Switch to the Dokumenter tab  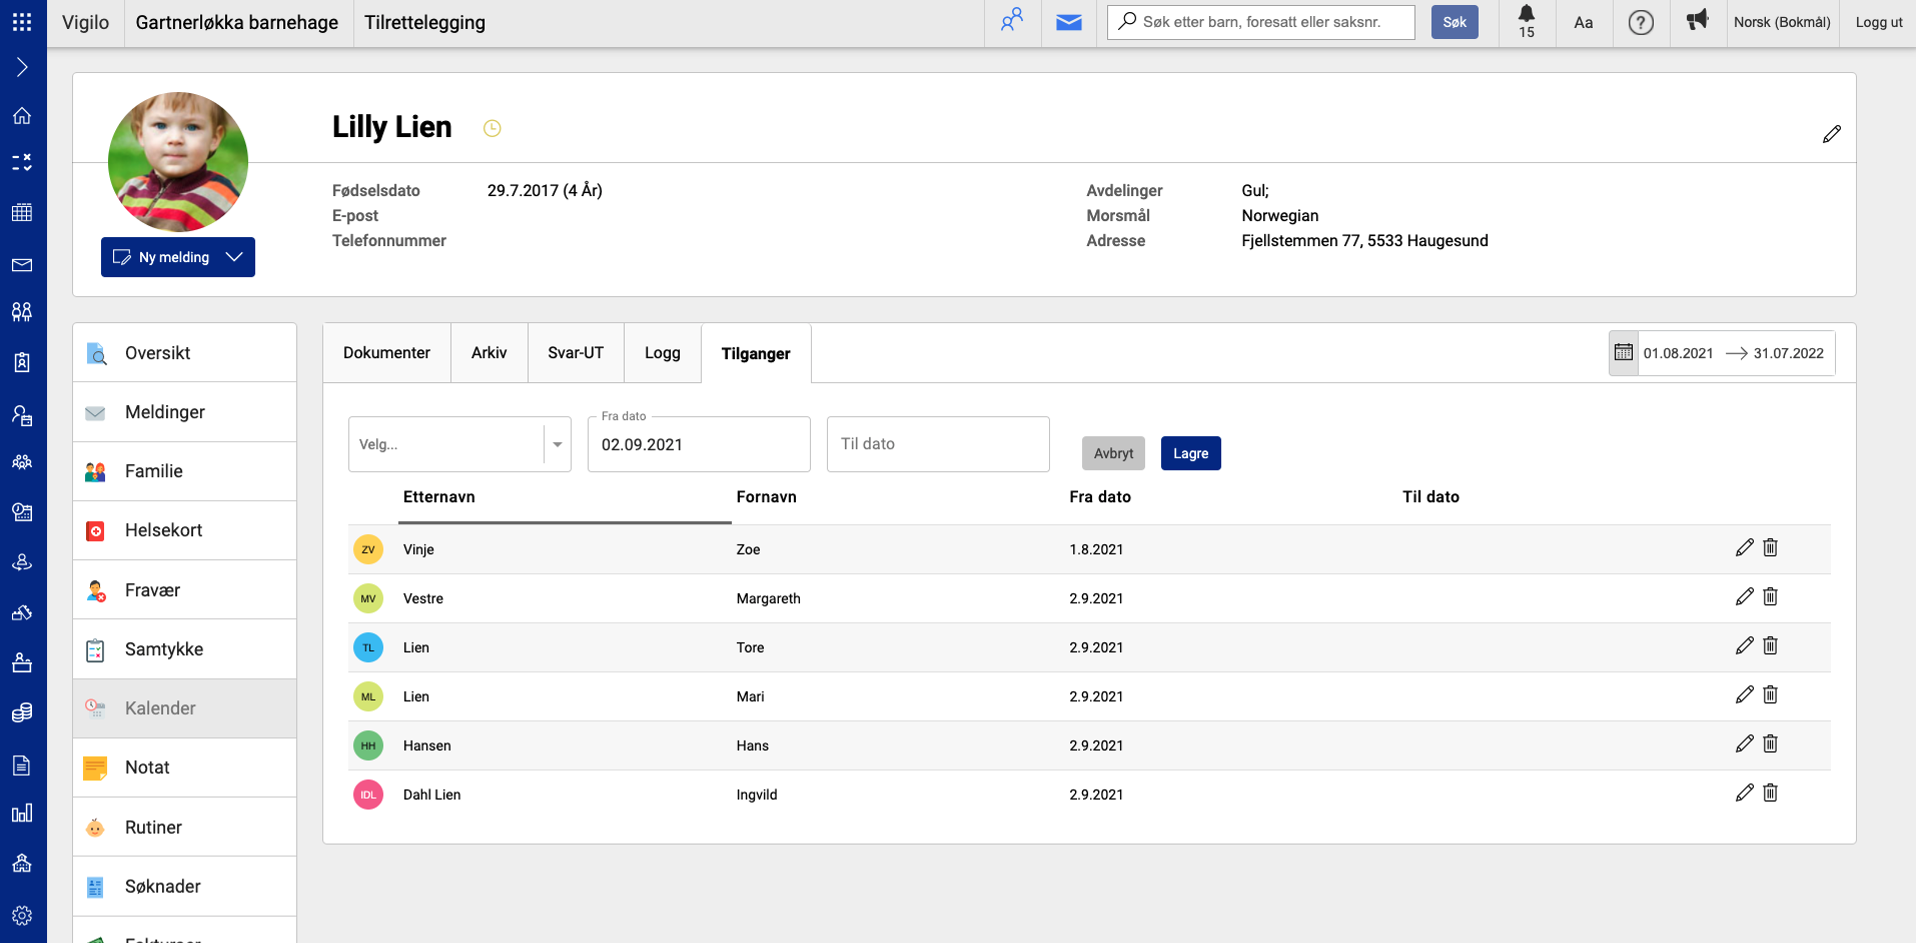[386, 353]
